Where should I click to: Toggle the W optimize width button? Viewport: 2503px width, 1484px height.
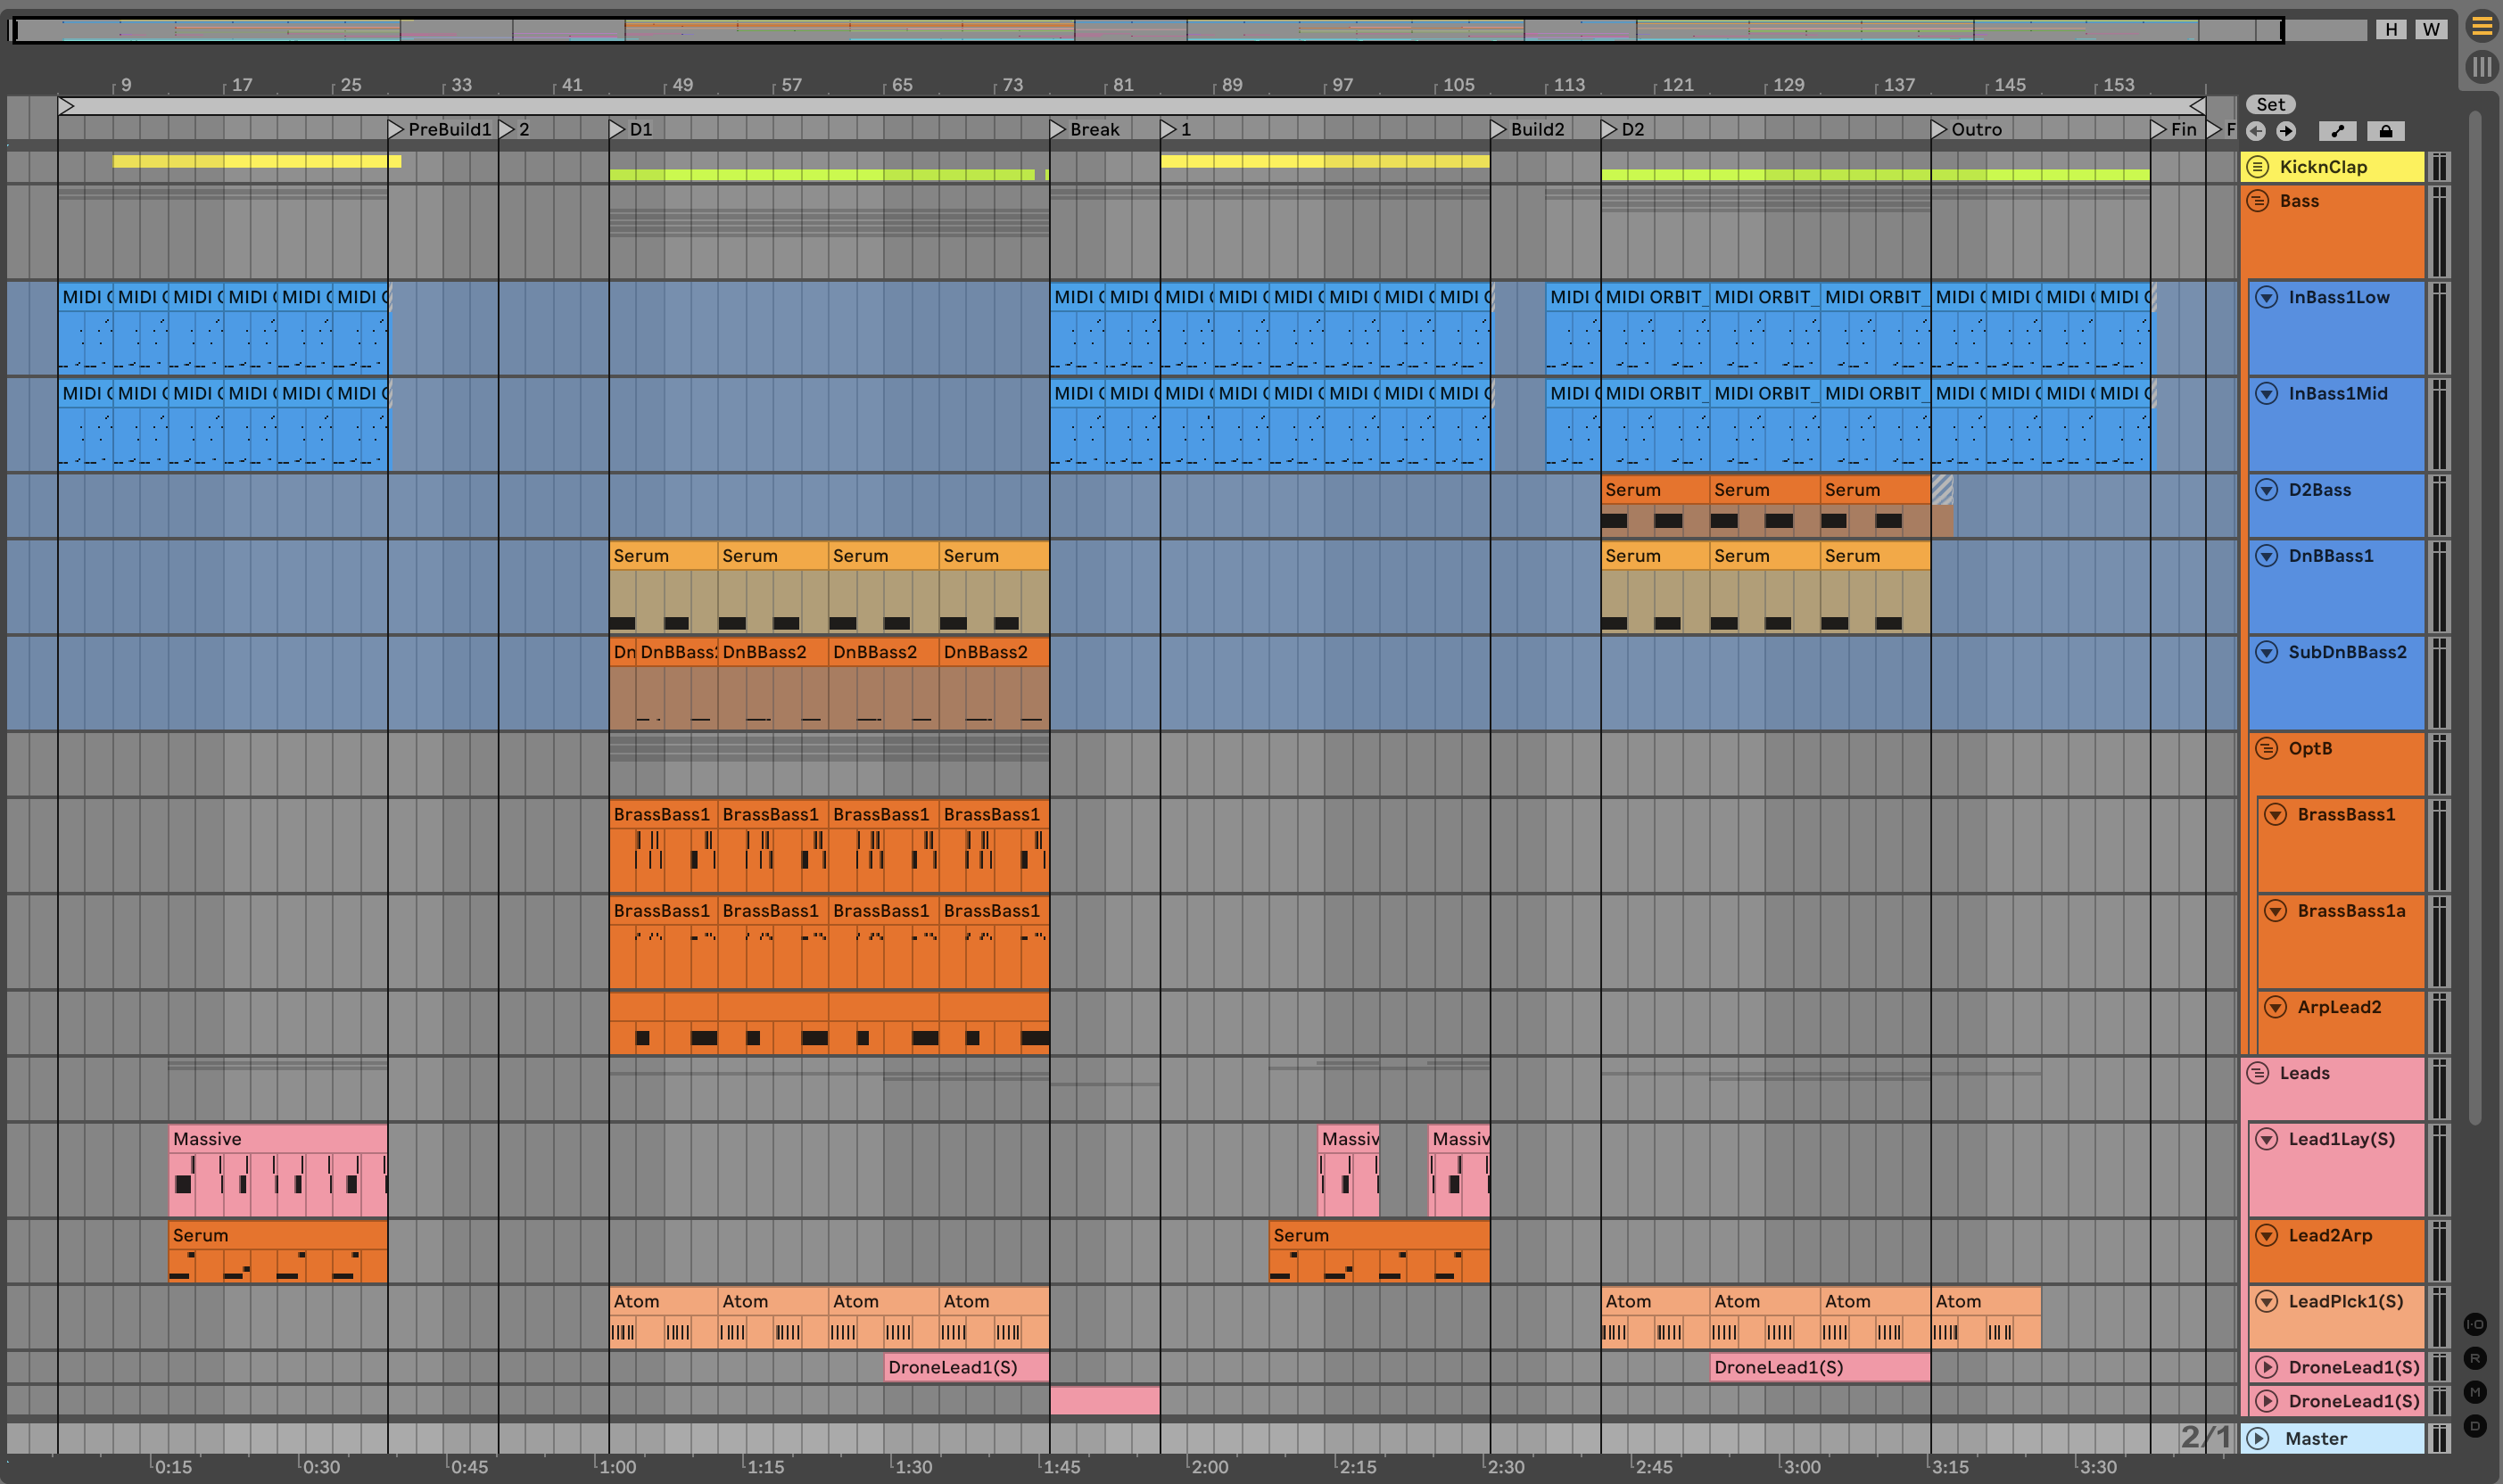tap(2431, 29)
